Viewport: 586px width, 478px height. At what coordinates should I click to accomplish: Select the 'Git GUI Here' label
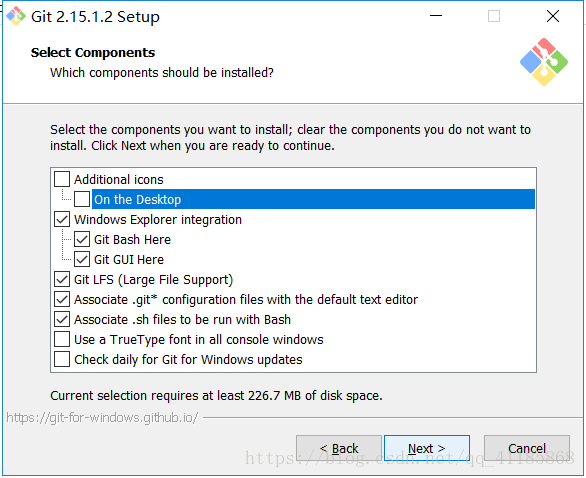coord(129,260)
